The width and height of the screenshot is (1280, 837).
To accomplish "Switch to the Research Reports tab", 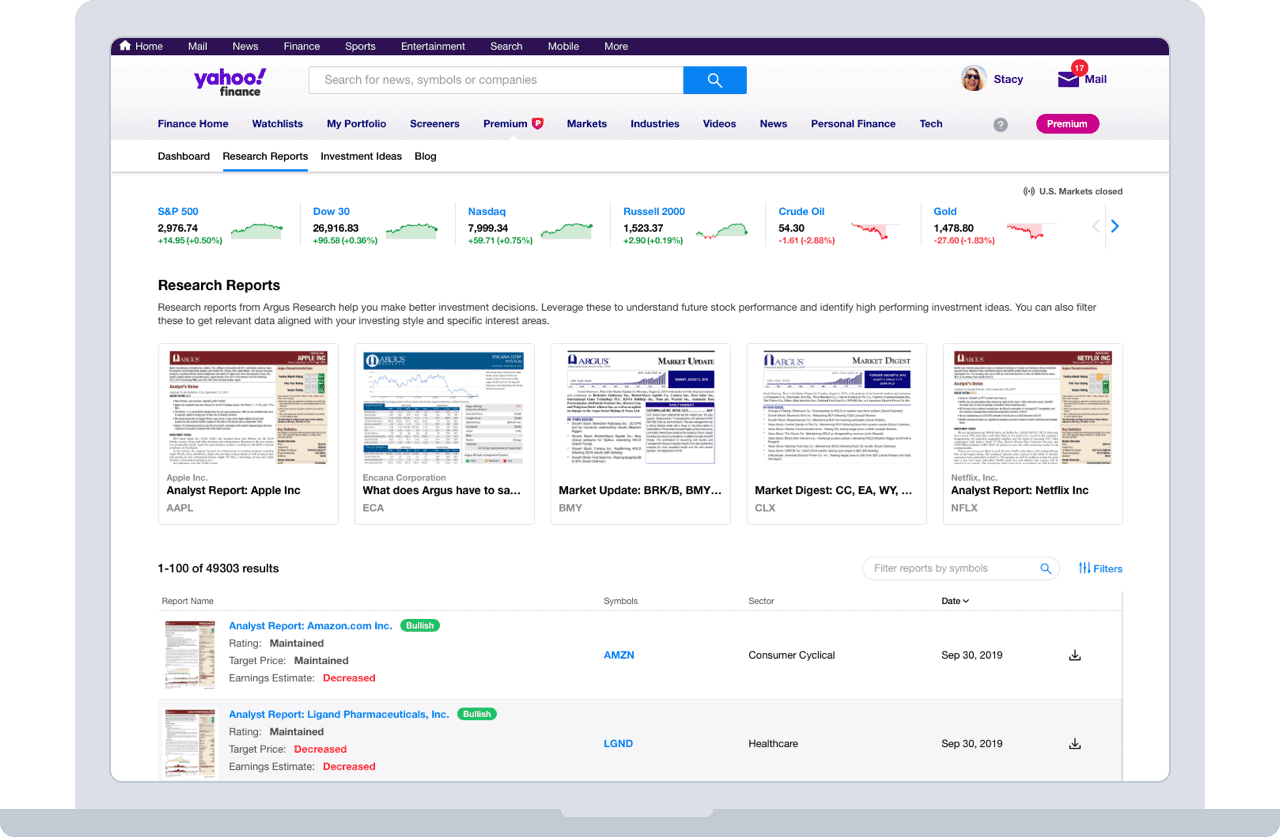I will pyautogui.click(x=265, y=156).
